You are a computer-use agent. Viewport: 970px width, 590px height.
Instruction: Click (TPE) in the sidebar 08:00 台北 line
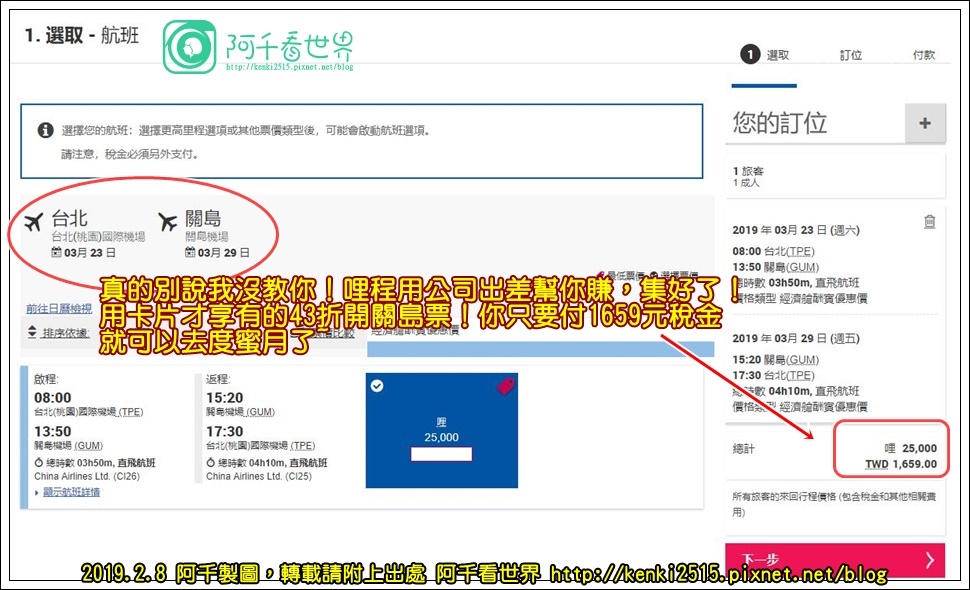click(x=800, y=251)
